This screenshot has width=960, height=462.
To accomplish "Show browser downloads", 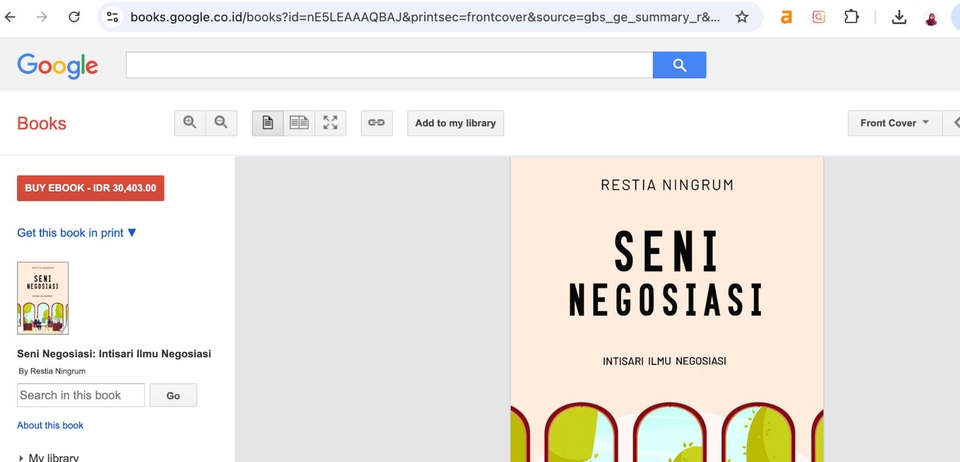I will tap(899, 17).
